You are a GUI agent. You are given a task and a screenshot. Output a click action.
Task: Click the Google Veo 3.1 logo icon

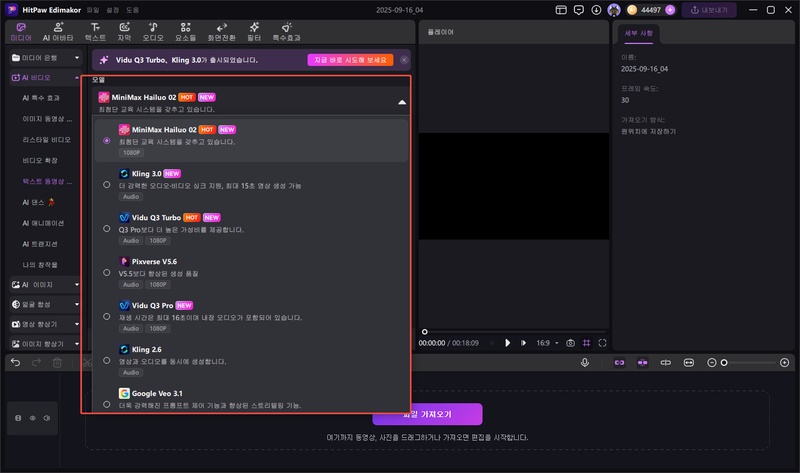pyautogui.click(x=124, y=393)
